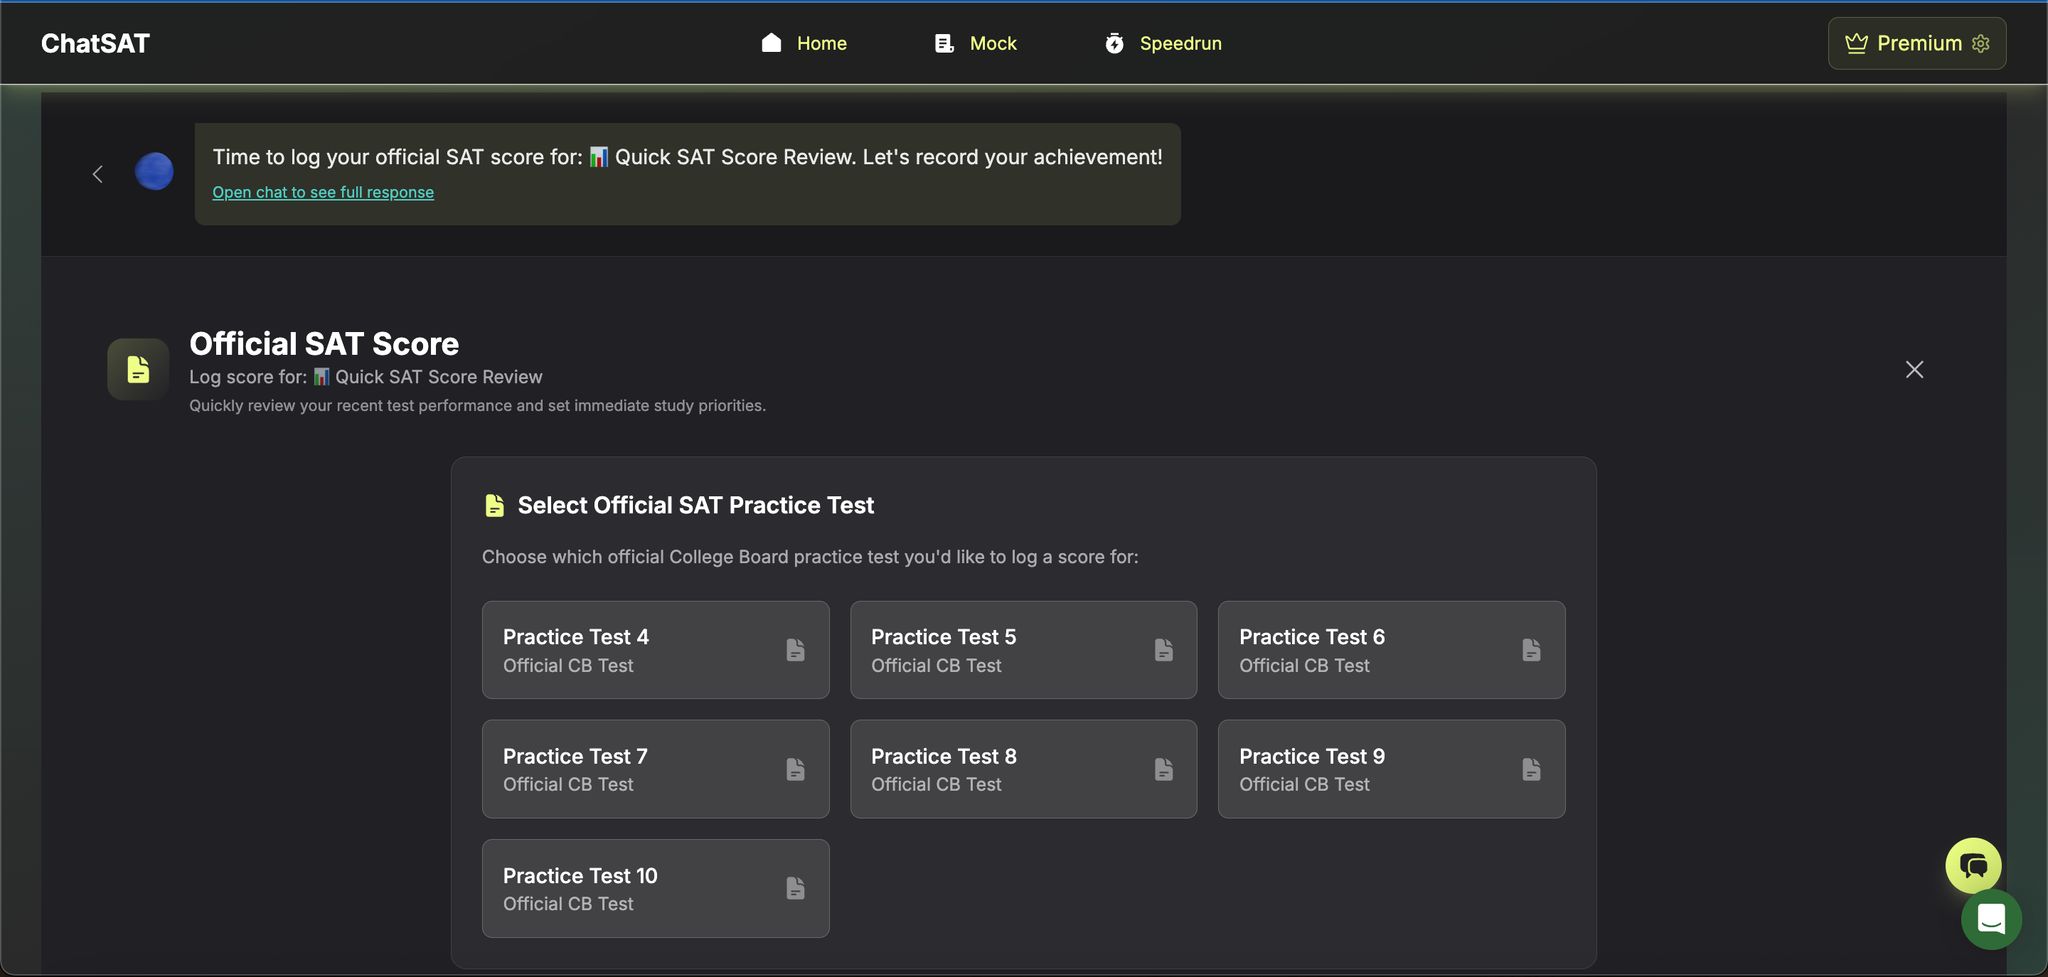Select Practice Test 9 card
2048x977 pixels.
[1391, 769]
